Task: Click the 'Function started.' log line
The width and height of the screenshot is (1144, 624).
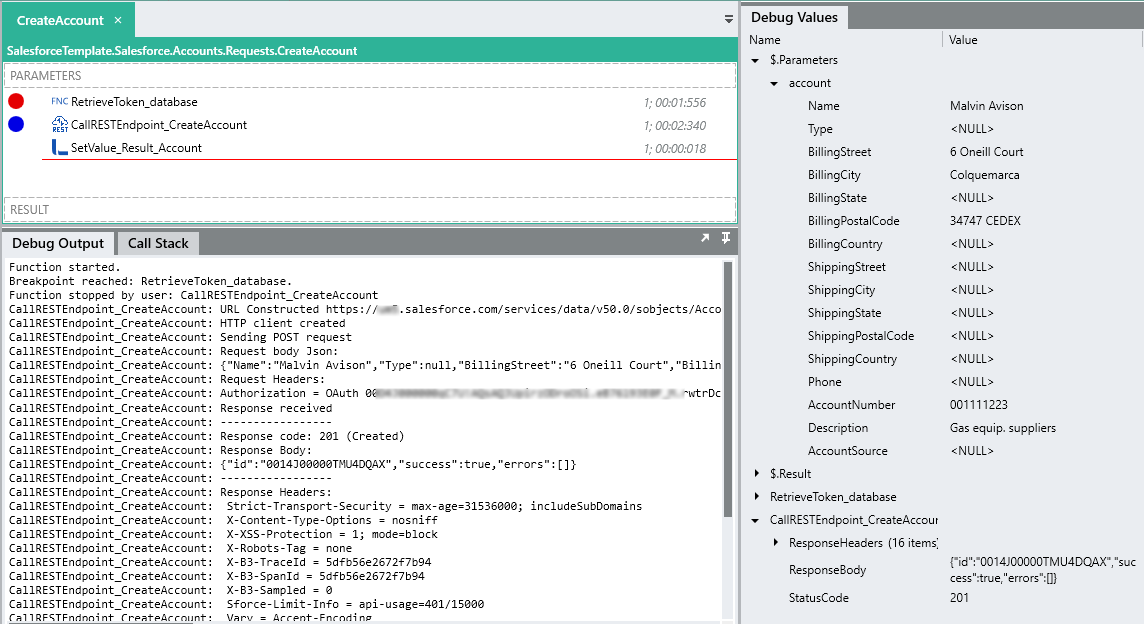Action: [64, 267]
